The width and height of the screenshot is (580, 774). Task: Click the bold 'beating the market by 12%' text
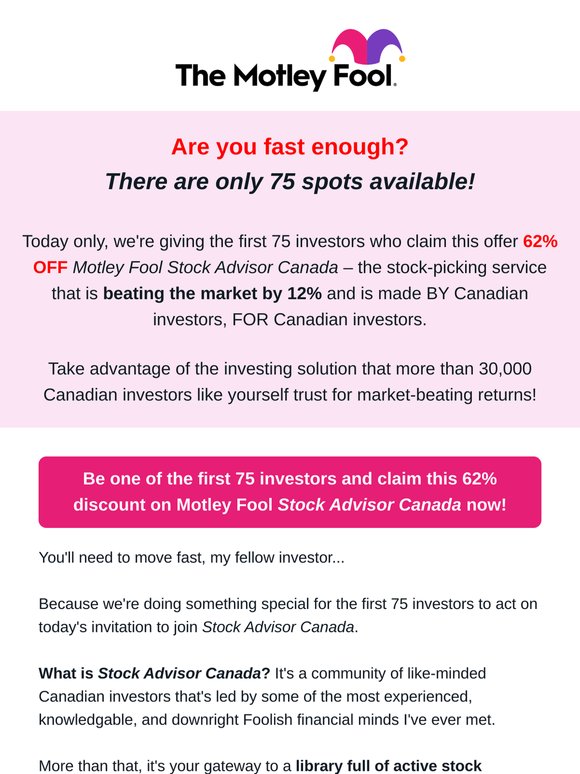click(x=212, y=293)
